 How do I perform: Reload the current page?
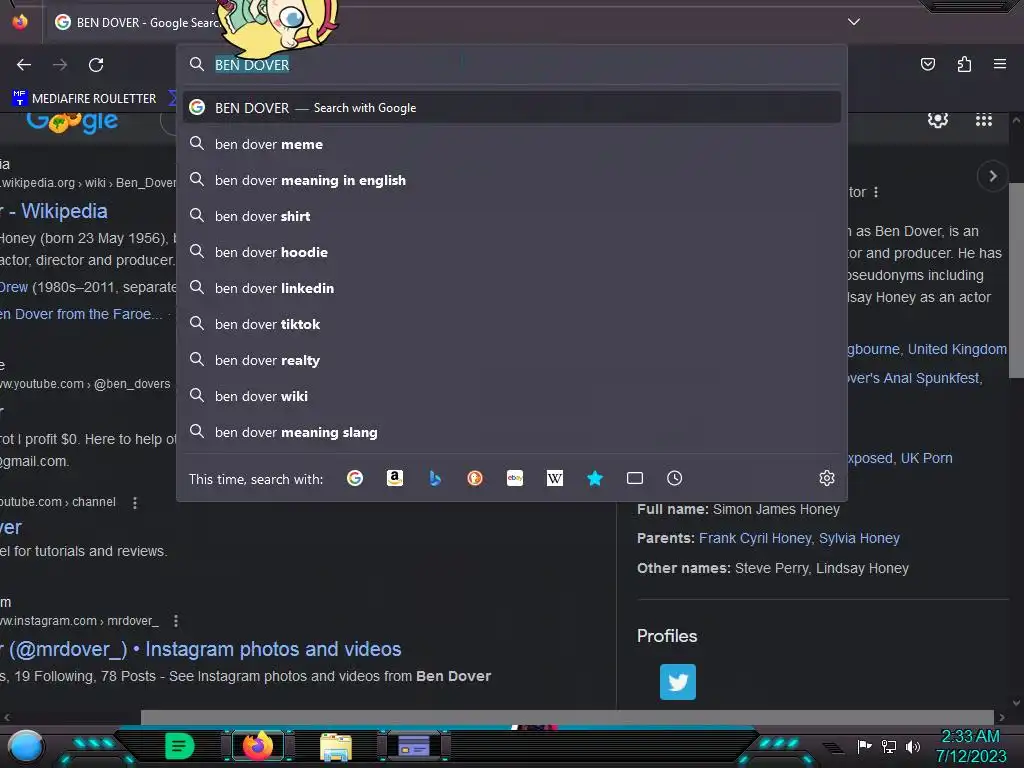(96, 65)
